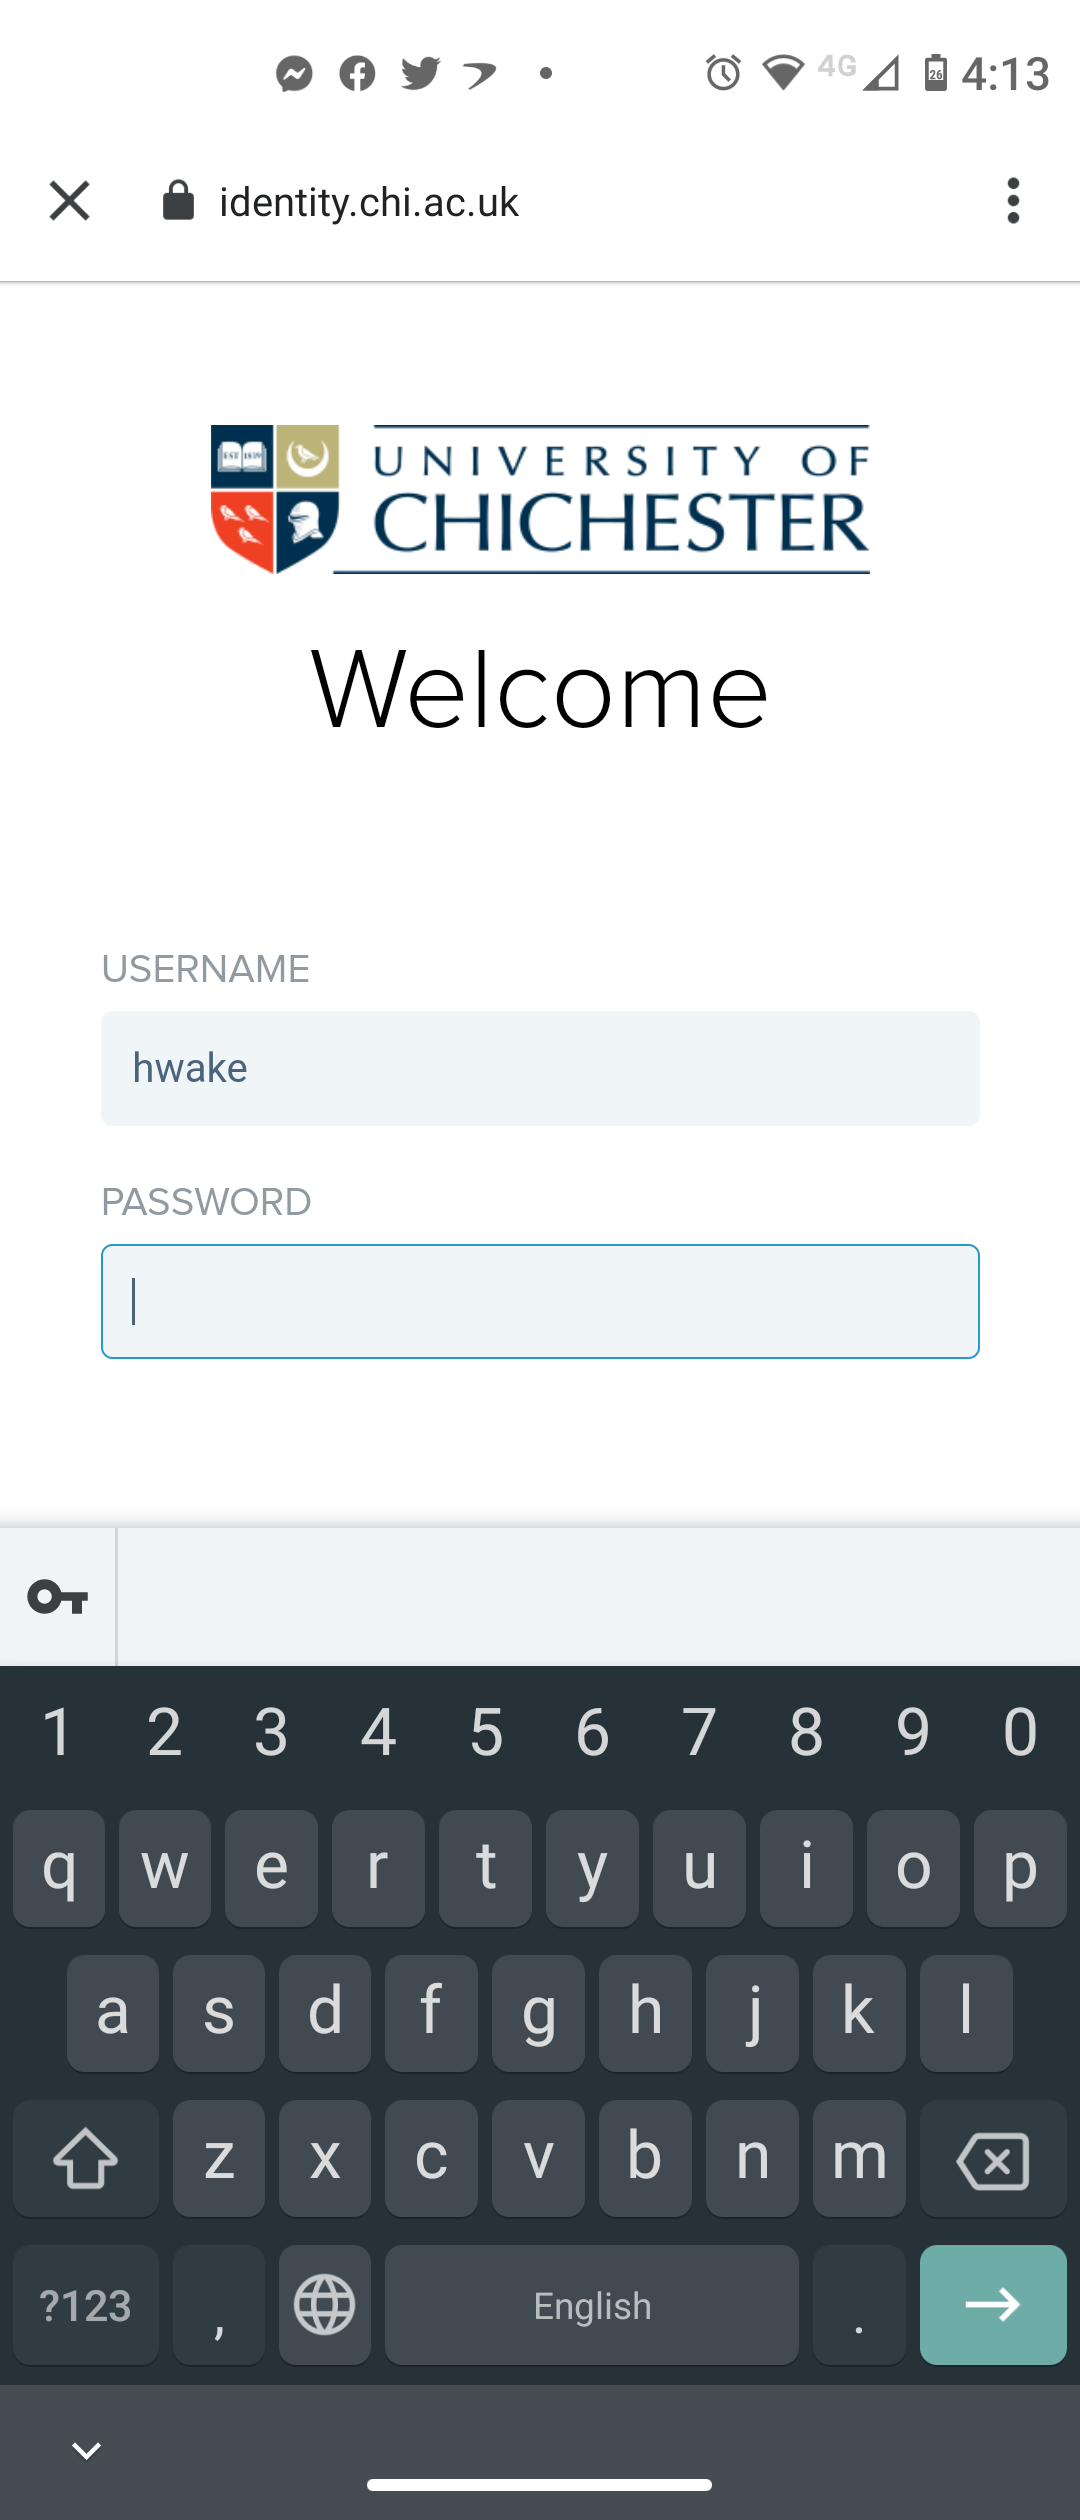Tap the University of Chichester logo

coord(540,499)
